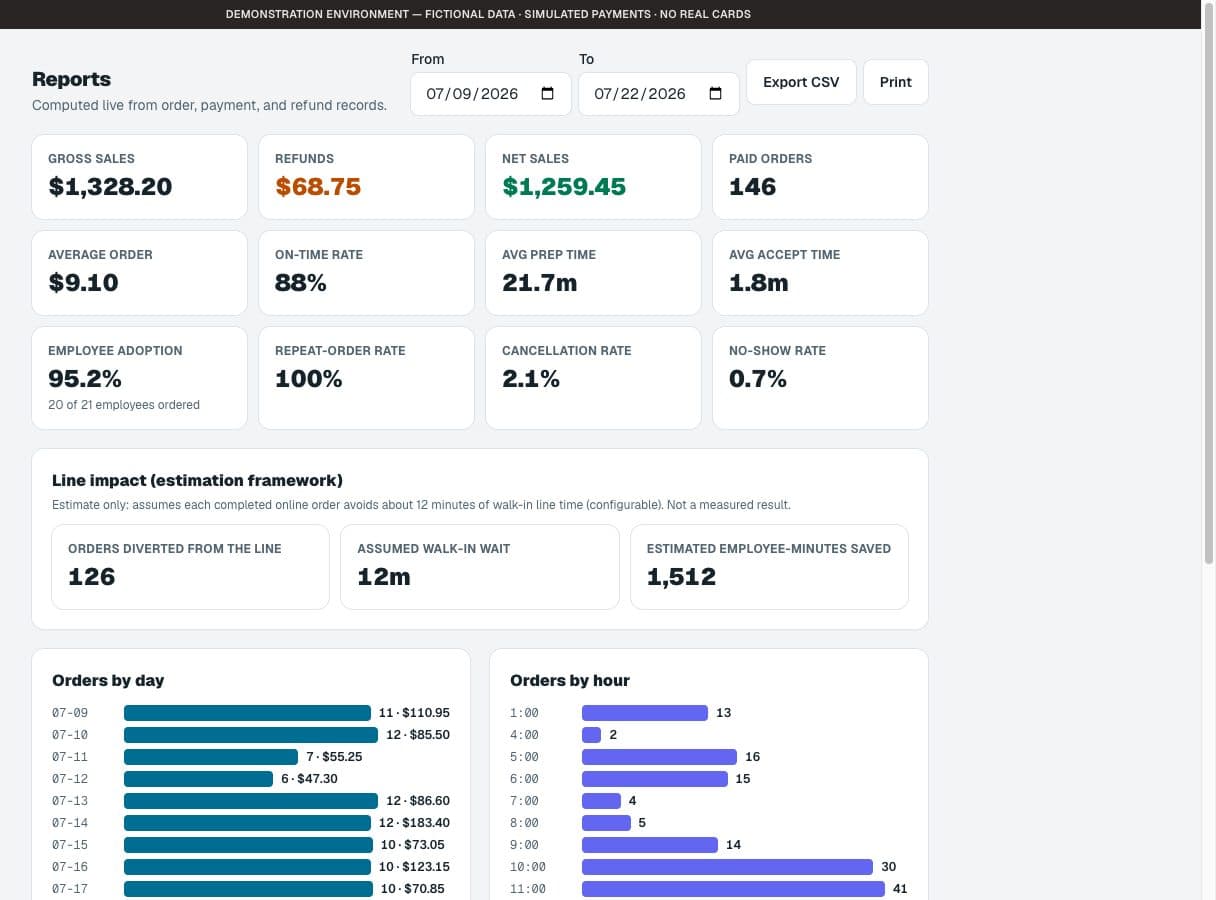Select the Avg Accept Time value 1.8m
This screenshot has width=1216, height=900.
[759, 283]
